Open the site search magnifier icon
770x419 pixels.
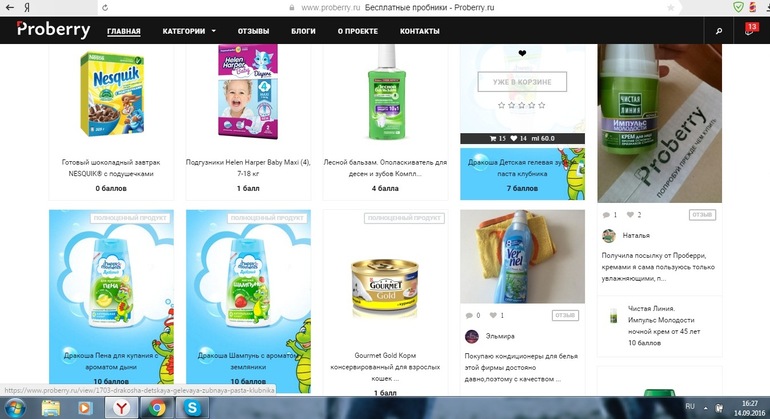pyautogui.click(x=719, y=30)
